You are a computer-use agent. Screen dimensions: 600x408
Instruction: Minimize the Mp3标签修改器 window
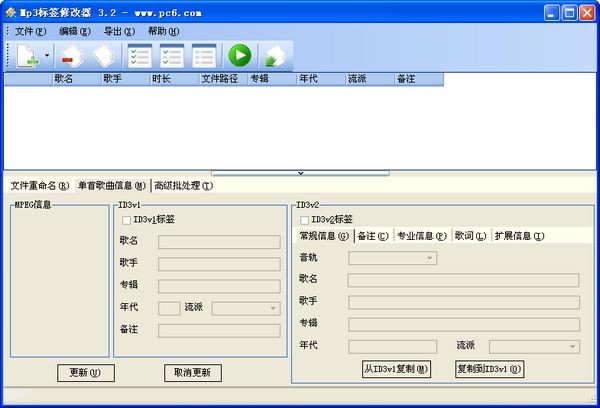(551, 13)
